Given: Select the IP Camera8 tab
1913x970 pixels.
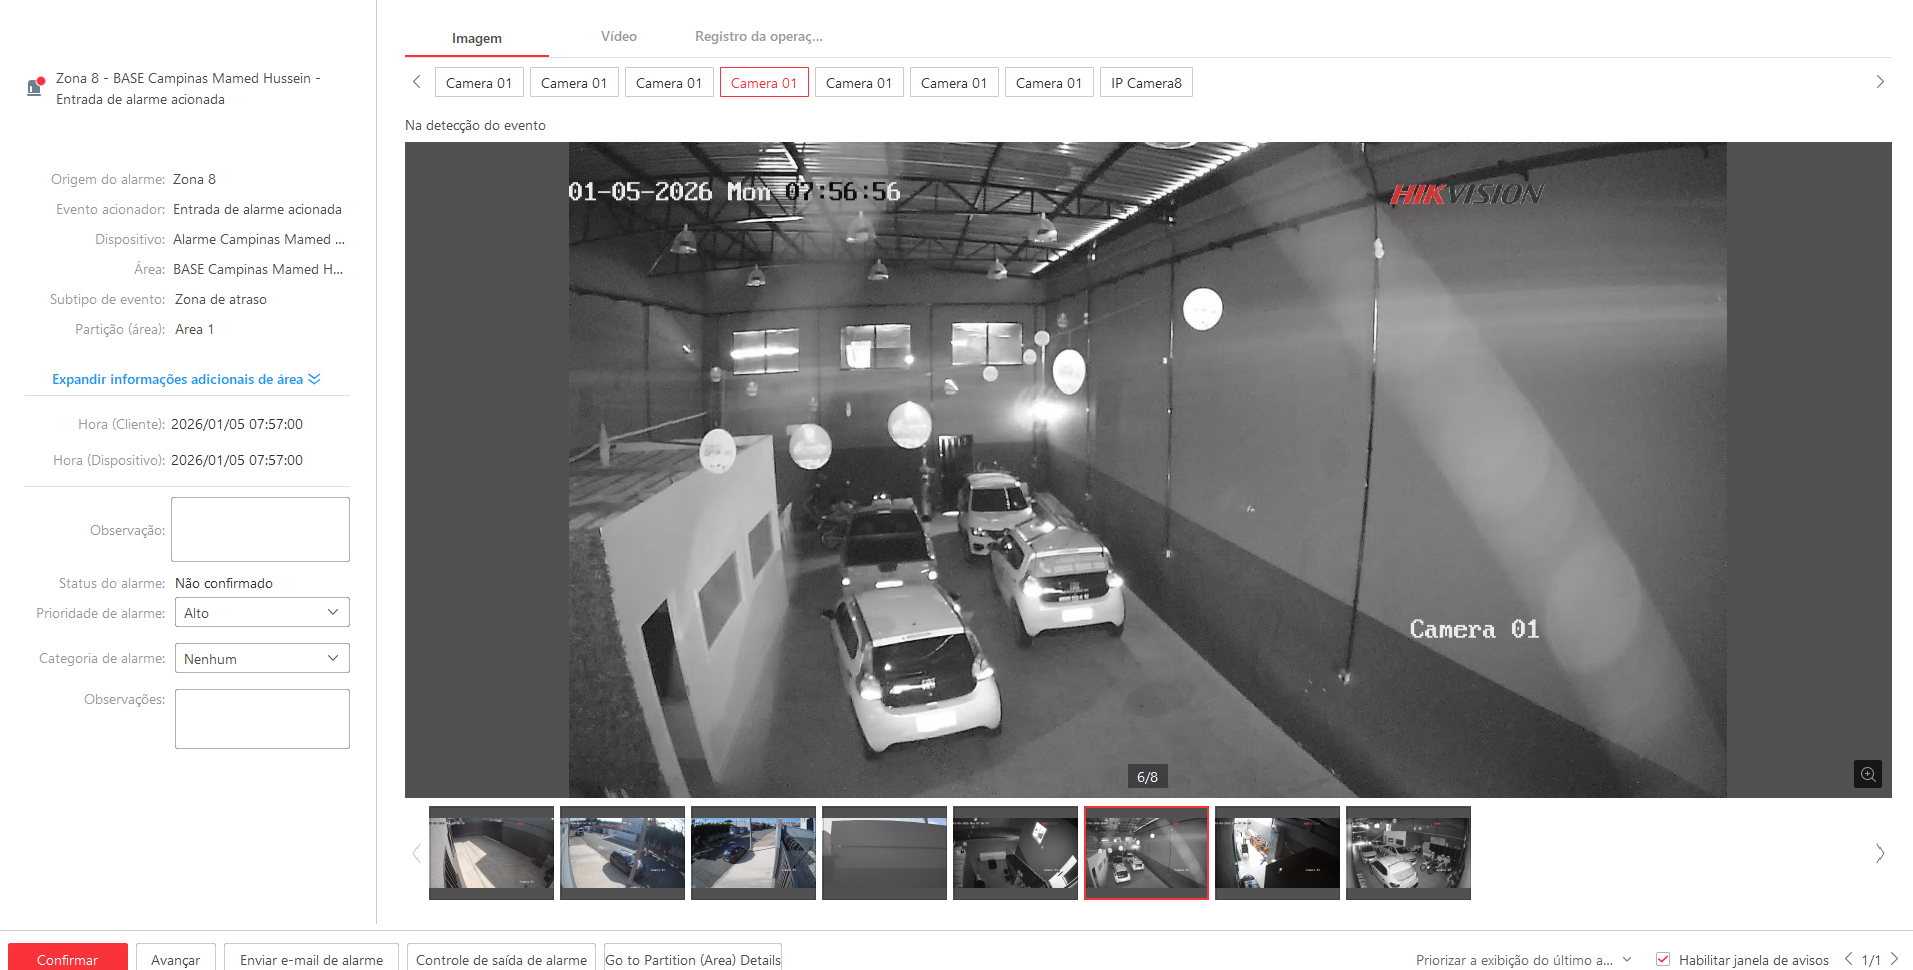Looking at the screenshot, I should [1146, 83].
